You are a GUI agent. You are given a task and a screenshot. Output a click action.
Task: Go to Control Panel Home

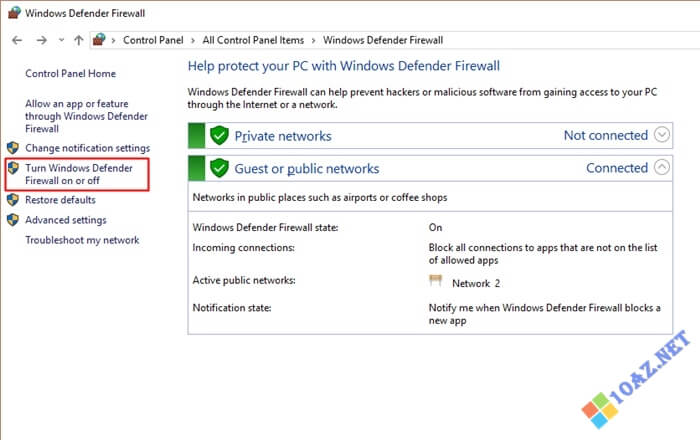tap(70, 73)
